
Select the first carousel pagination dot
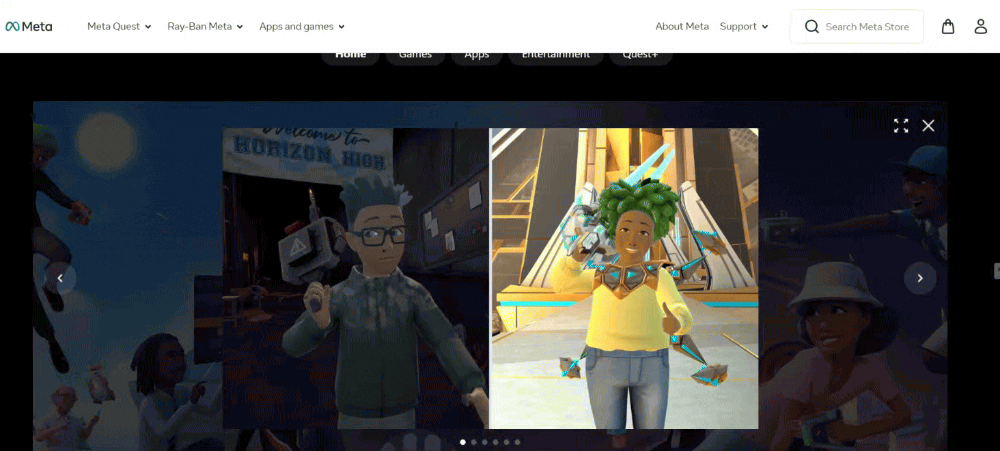point(463,442)
